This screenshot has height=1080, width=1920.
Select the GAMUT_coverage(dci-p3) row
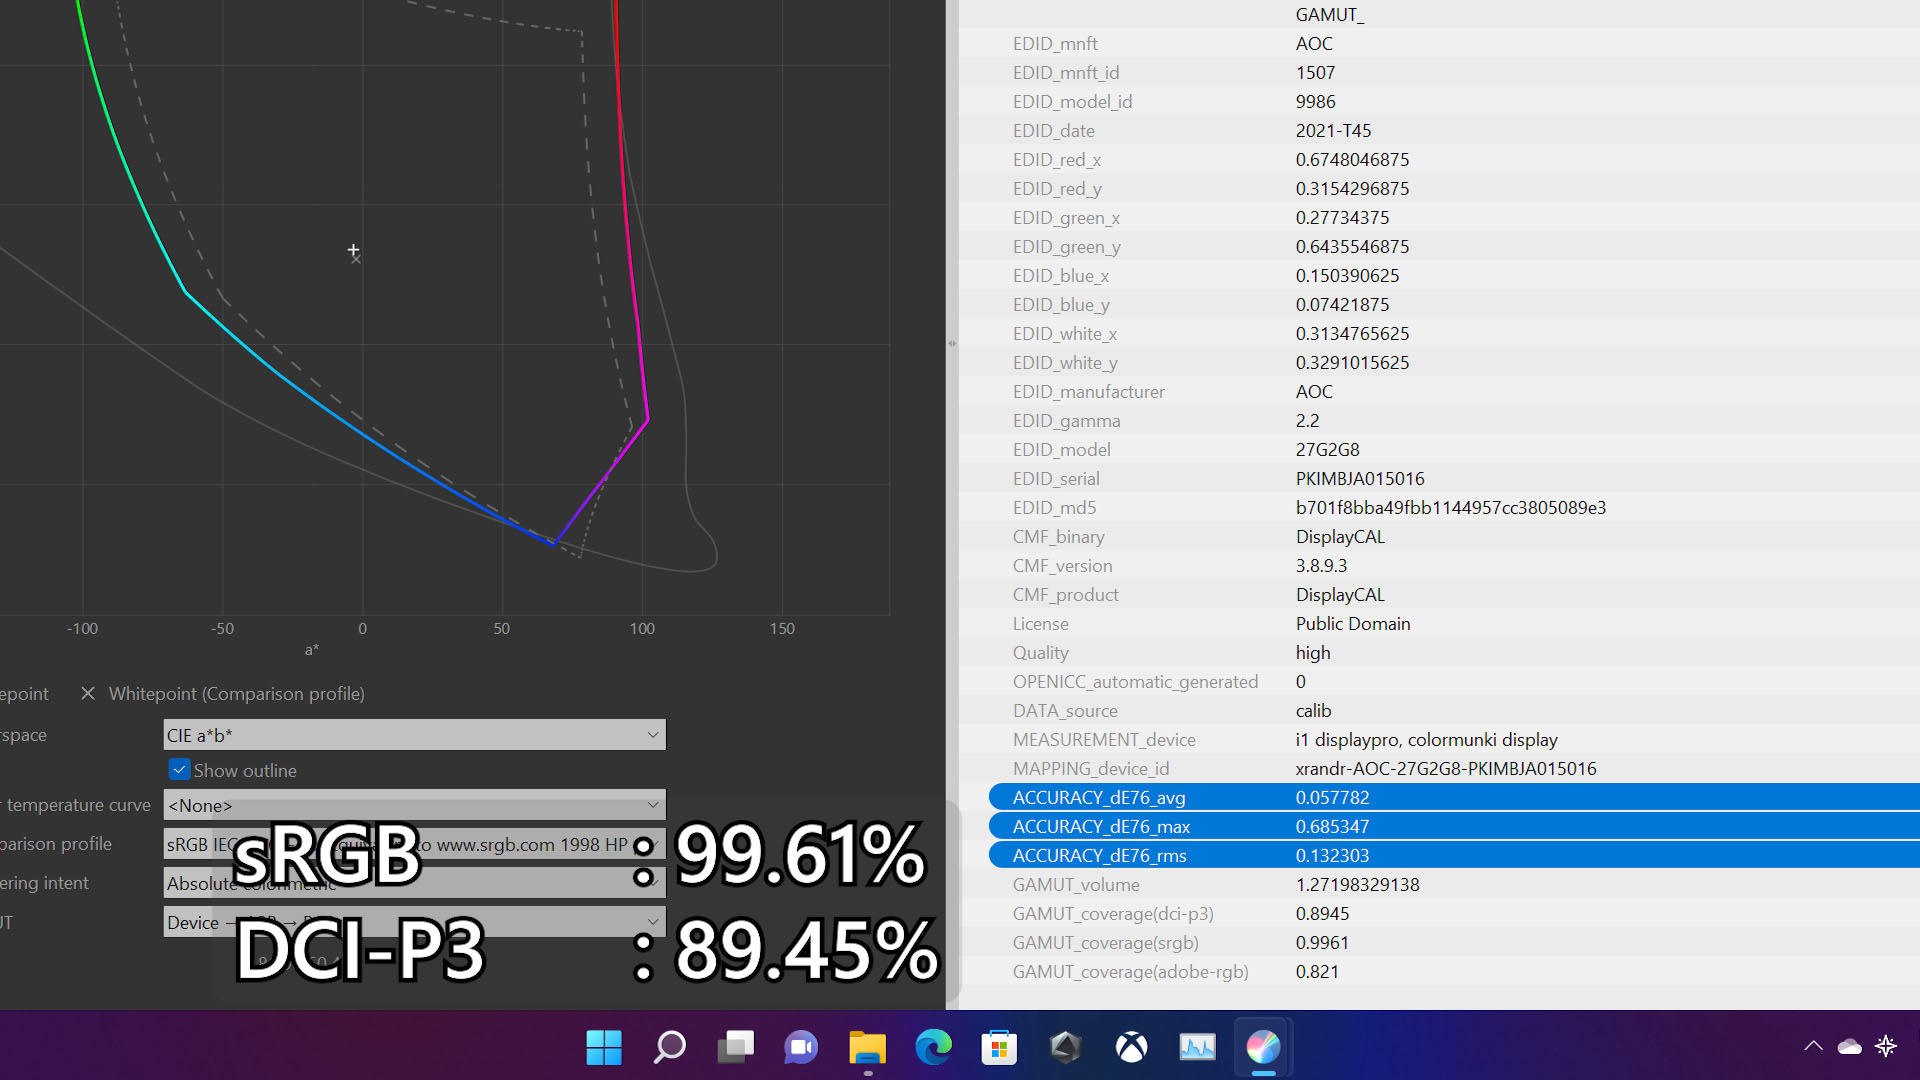(x=1439, y=913)
